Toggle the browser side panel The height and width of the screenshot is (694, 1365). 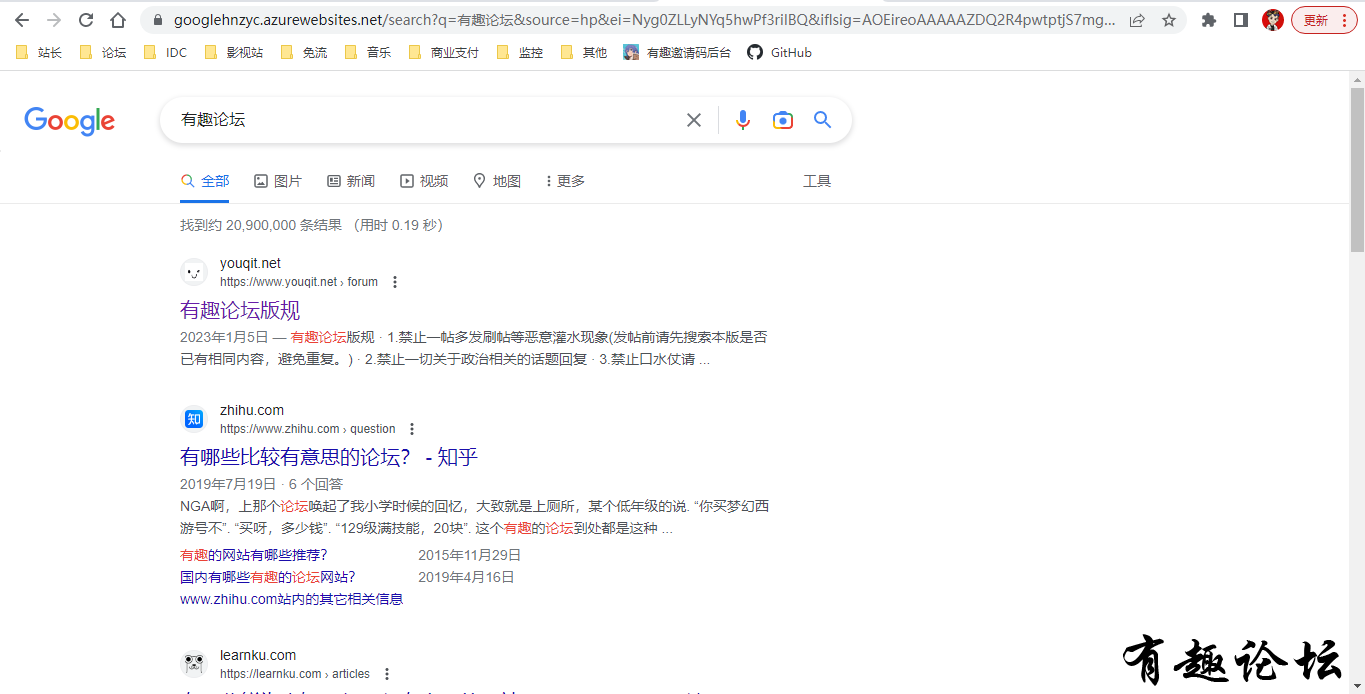click(x=1241, y=20)
